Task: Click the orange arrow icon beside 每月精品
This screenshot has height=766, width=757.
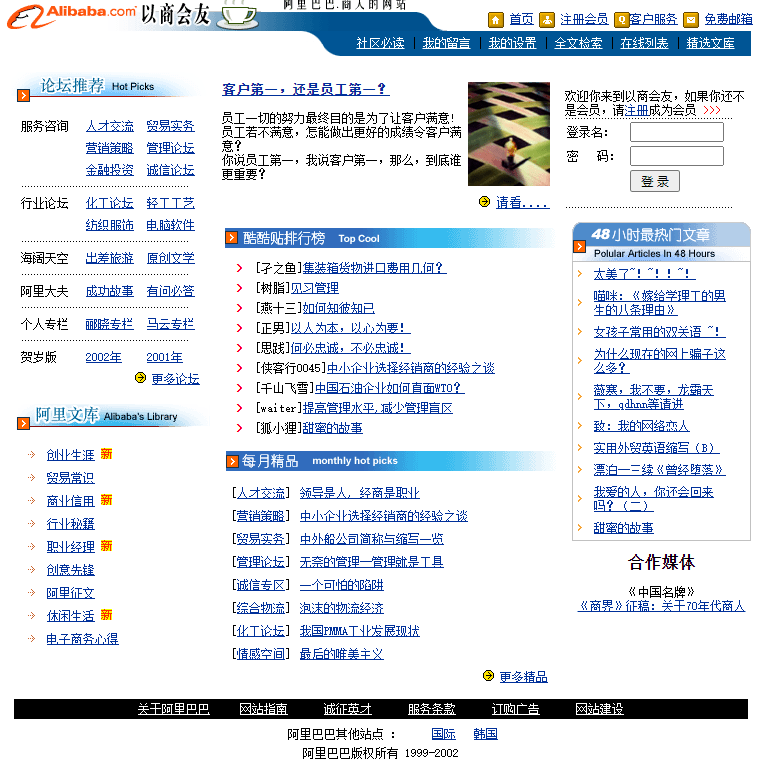Action: coord(232,461)
